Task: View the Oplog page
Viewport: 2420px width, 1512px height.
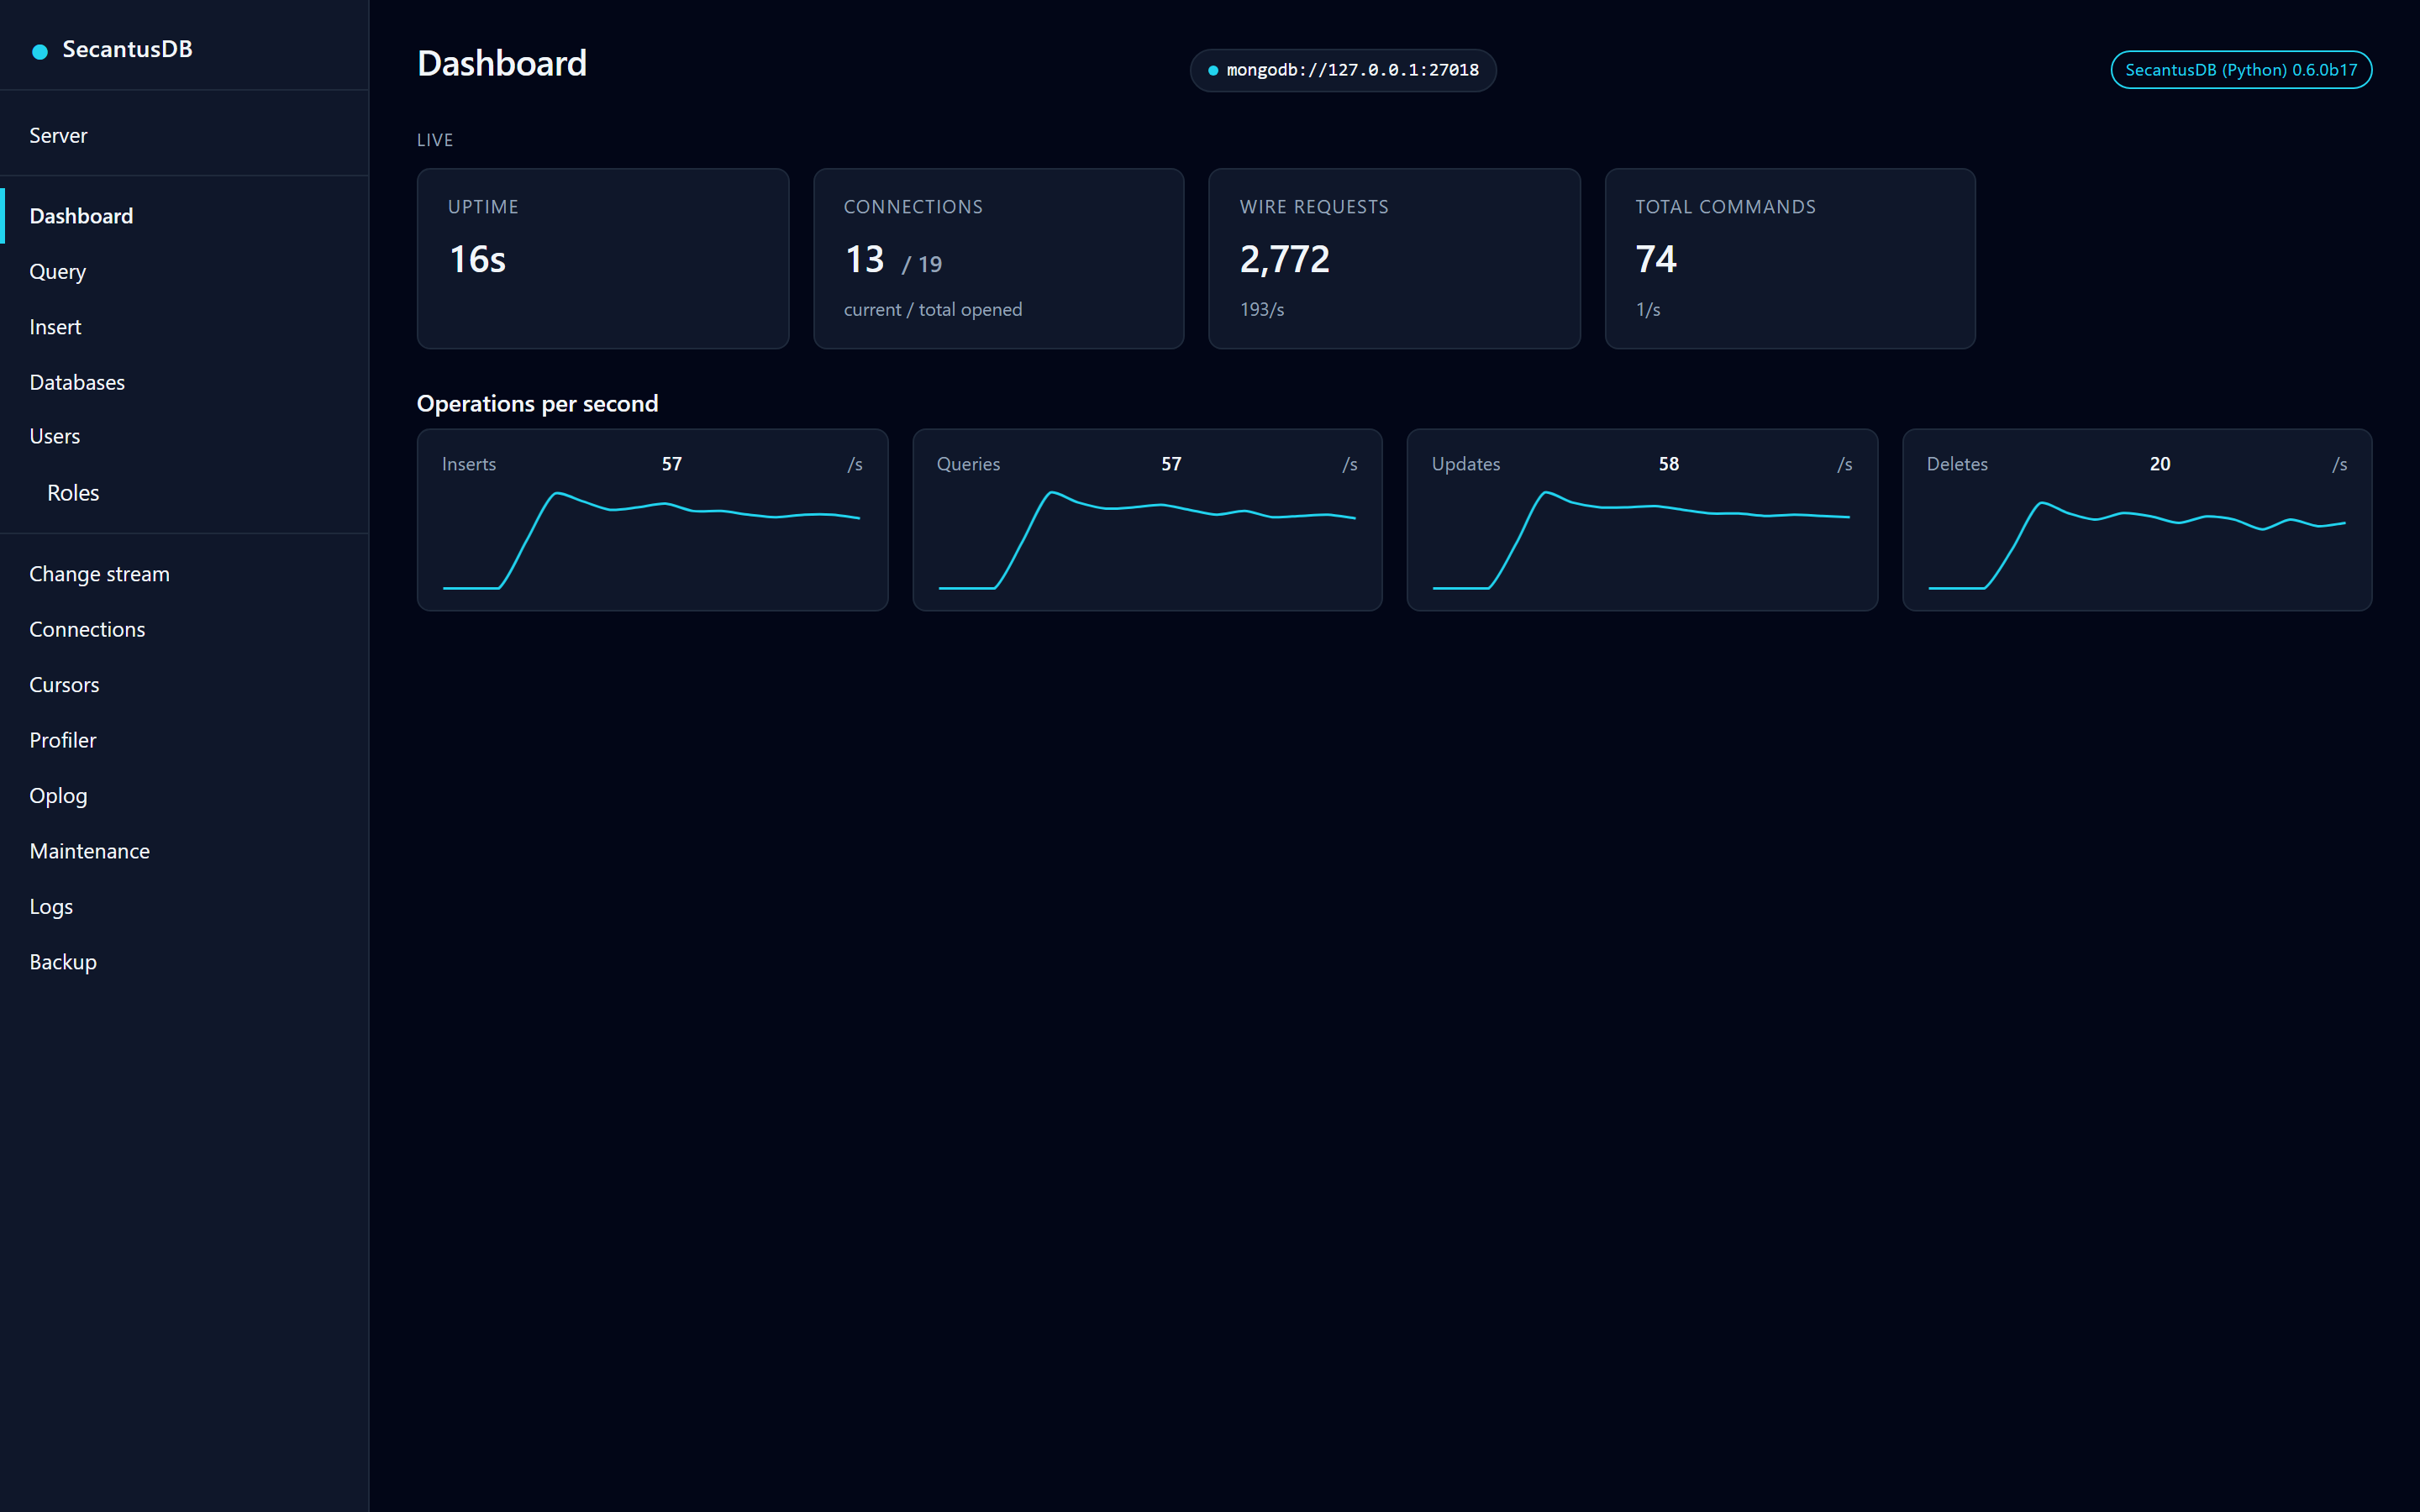Action: tap(184, 796)
